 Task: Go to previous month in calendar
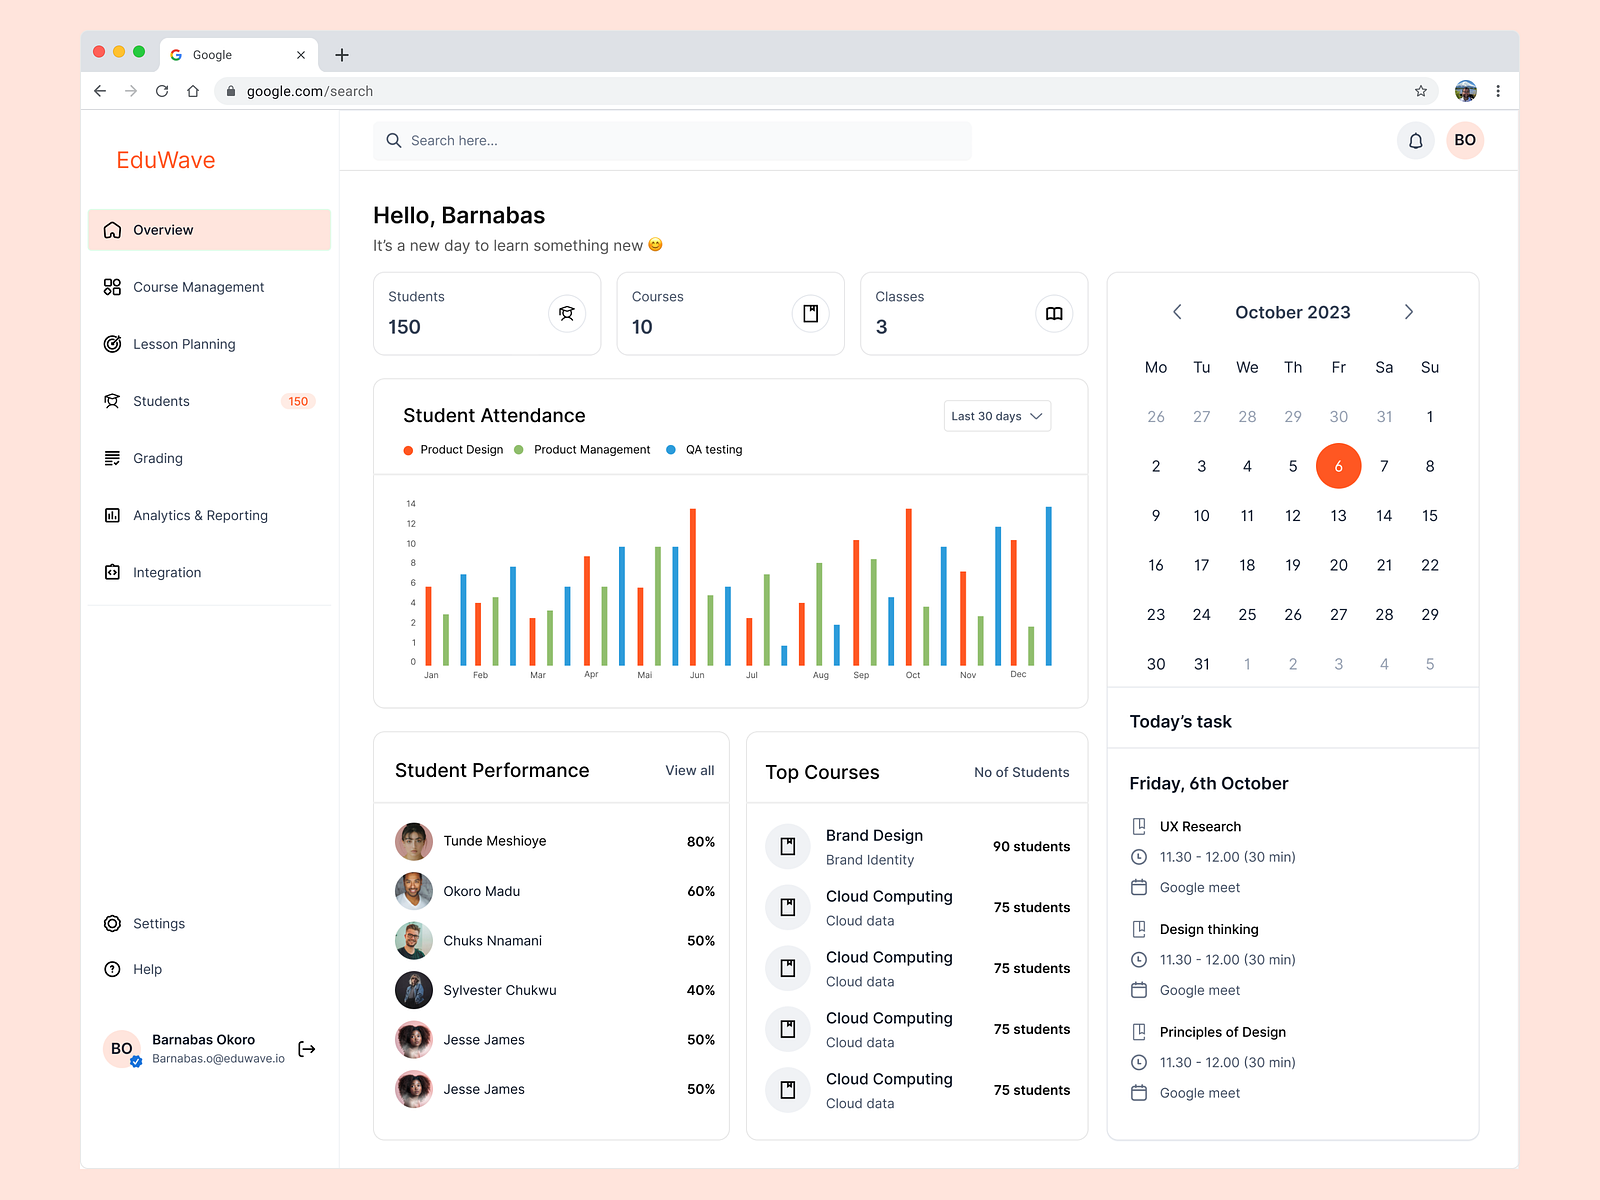[x=1178, y=312]
